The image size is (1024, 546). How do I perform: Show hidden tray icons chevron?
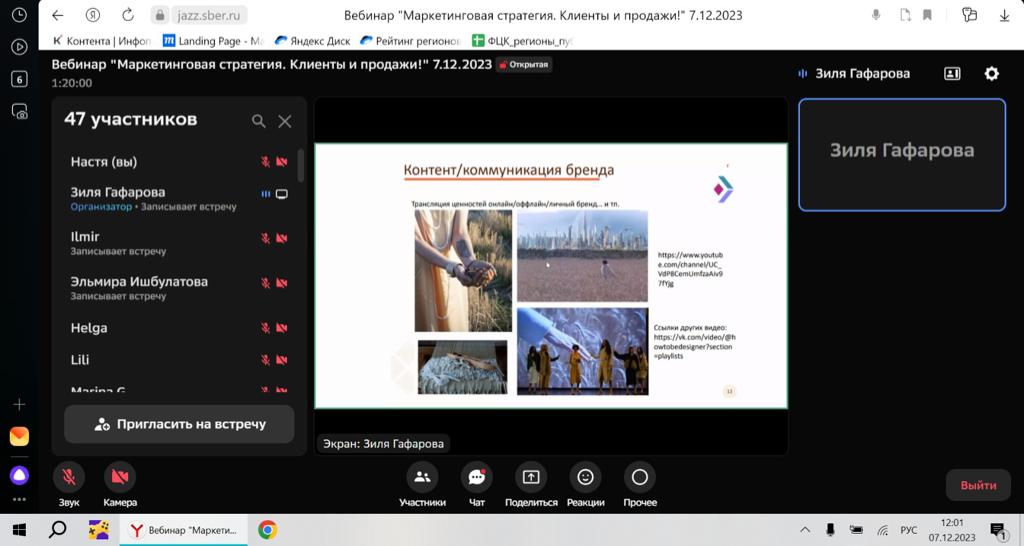(805, 530)
